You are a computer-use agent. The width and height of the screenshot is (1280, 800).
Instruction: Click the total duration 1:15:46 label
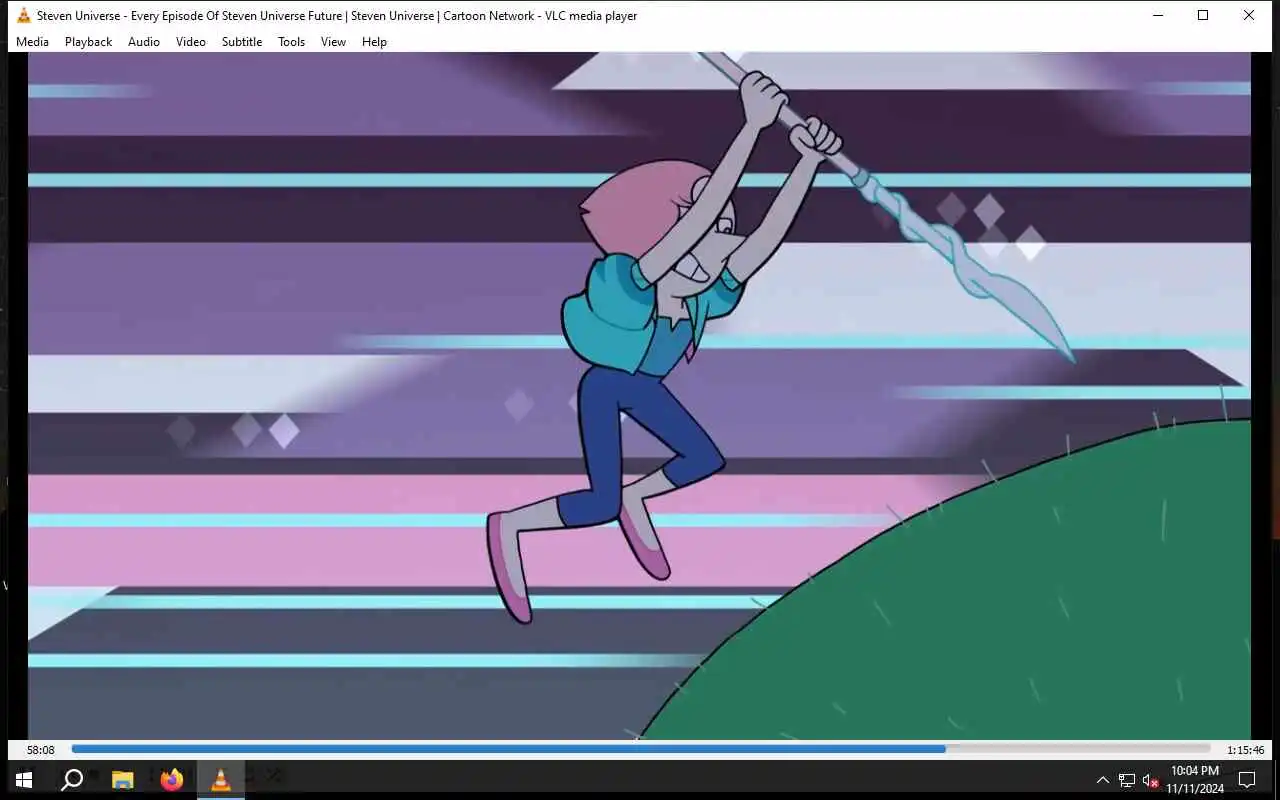1245,750
